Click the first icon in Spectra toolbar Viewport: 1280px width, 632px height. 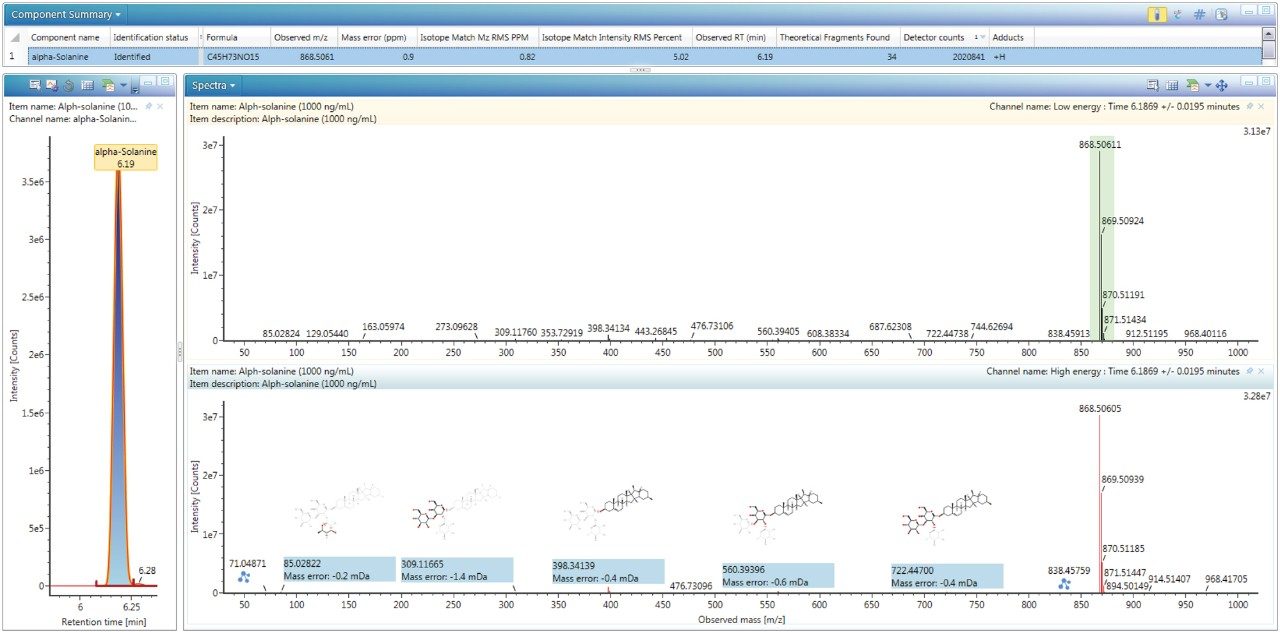tap(1153, 86)
